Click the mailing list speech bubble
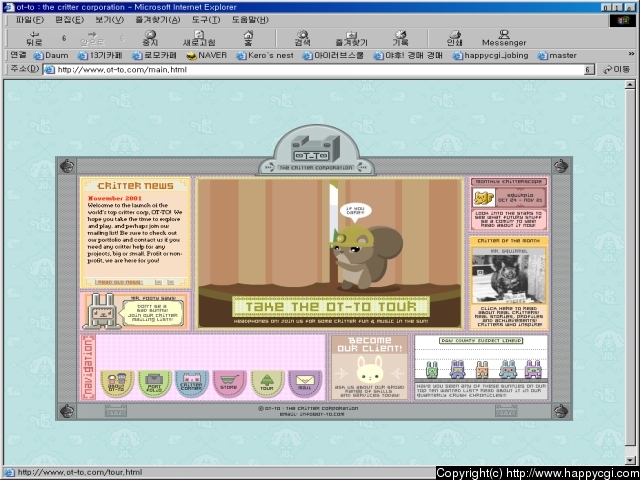The height and width of the screenshot is (480, 640). coord(151,313)
